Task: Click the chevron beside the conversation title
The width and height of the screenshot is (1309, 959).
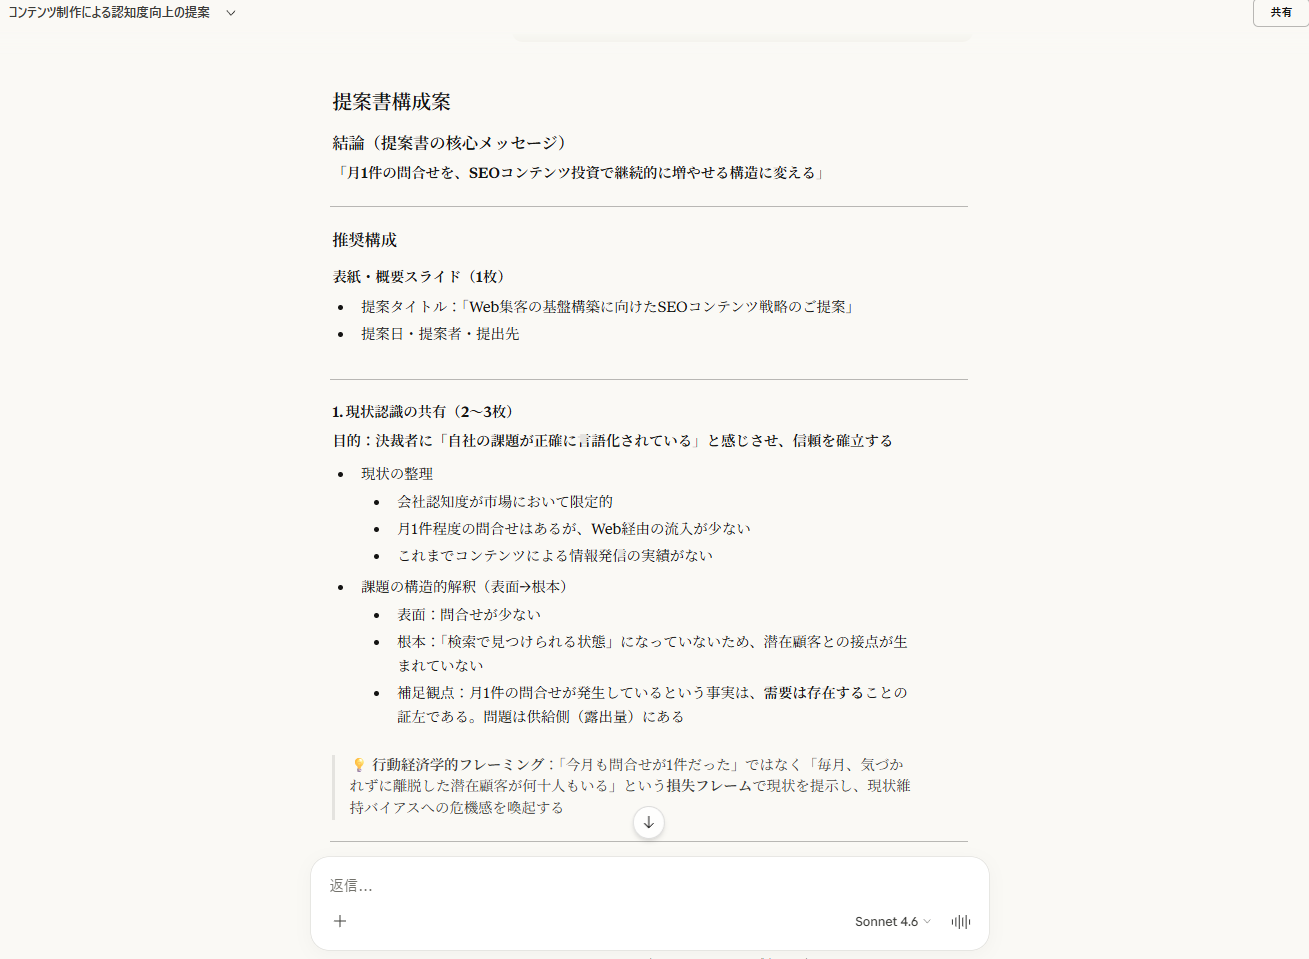Action: click(x=231, y=13)
